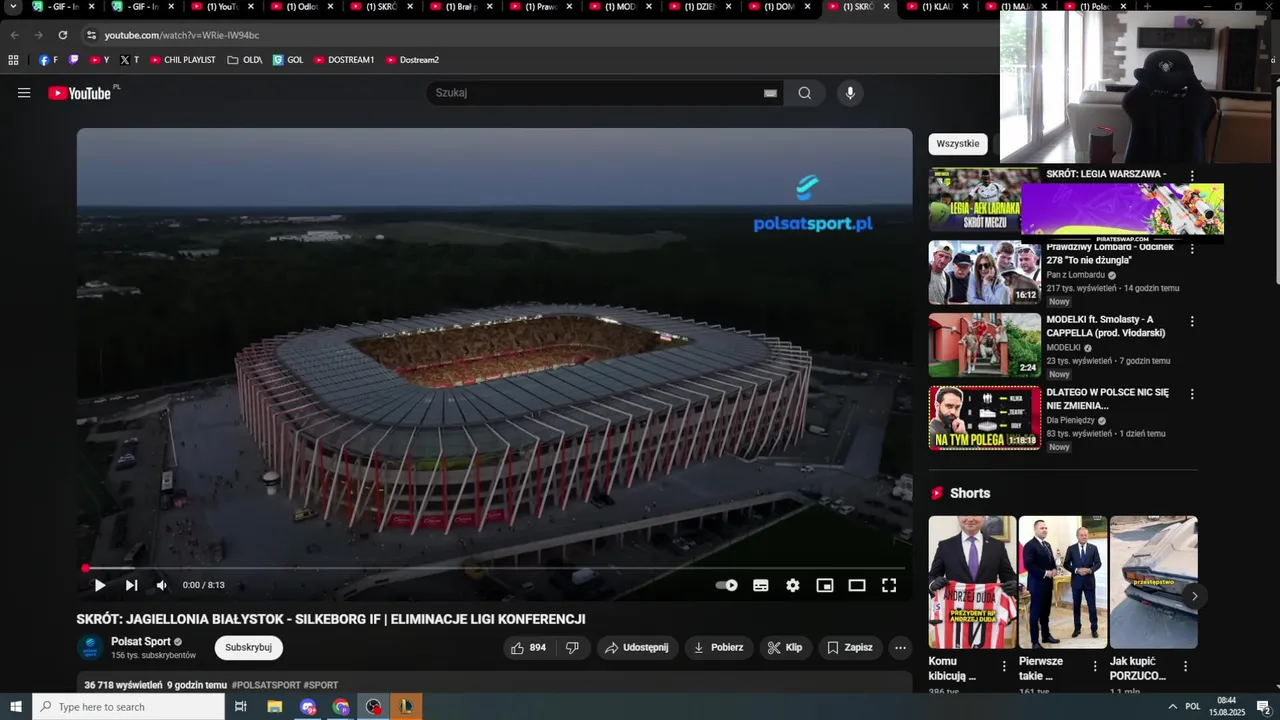Subscribe to Polsat Sport channel
This screenshot has height=720, width=1280.
point(248,647)
